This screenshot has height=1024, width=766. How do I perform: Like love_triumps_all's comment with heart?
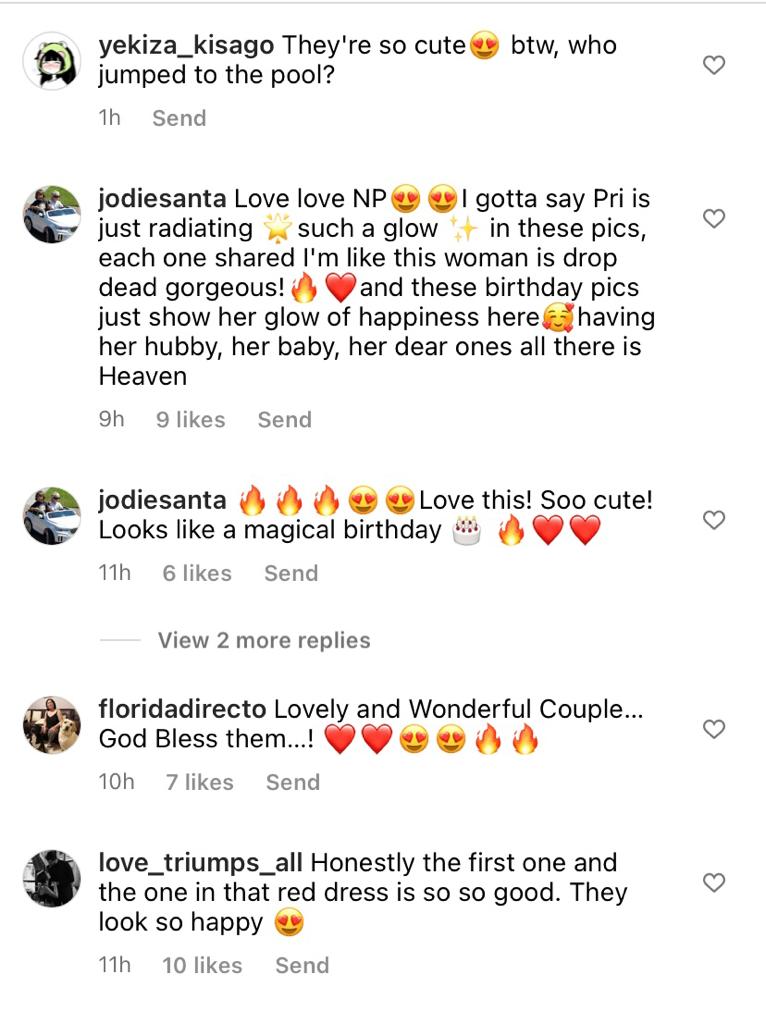713,883
